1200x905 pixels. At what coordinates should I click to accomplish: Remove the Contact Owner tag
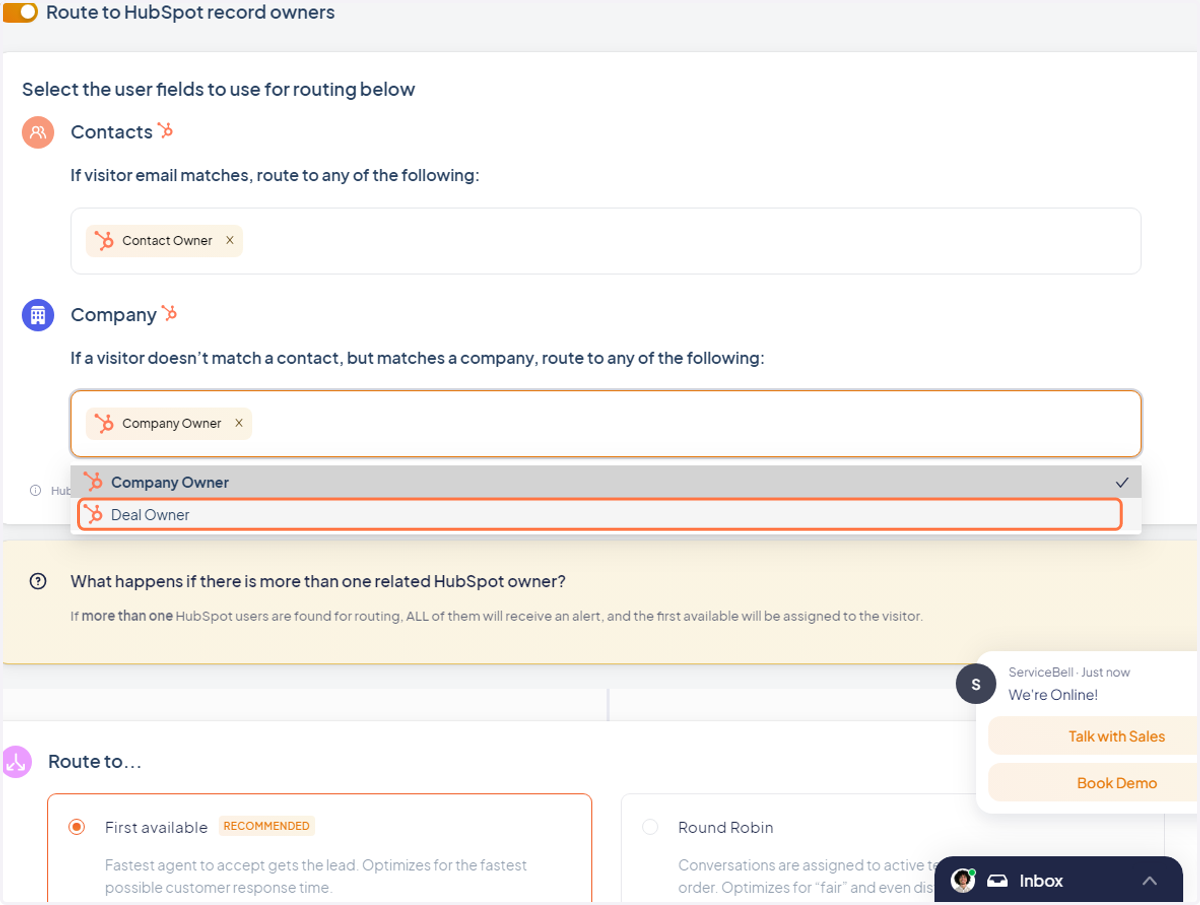pyautogui.click(x=230, y=240)
